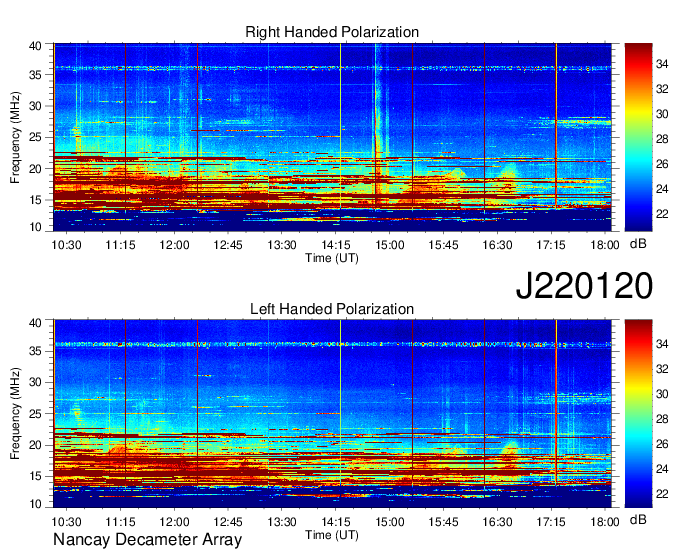Click 10 MHz tick on right-handed frequency axis
Viewport: 680px width, 552px height.
pyautogui.click(x=35, y=227)
